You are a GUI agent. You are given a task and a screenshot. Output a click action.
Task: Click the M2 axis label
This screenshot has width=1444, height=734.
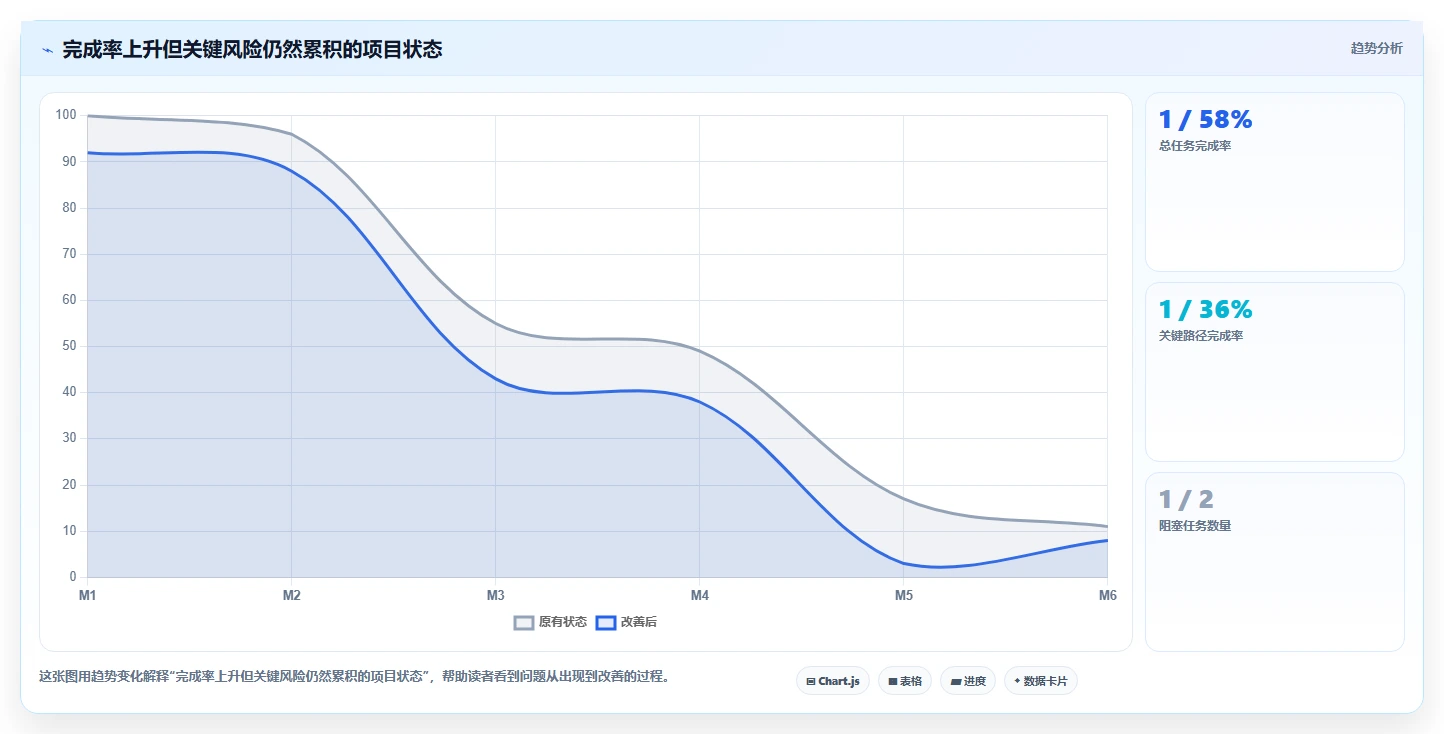click(292, 596)
